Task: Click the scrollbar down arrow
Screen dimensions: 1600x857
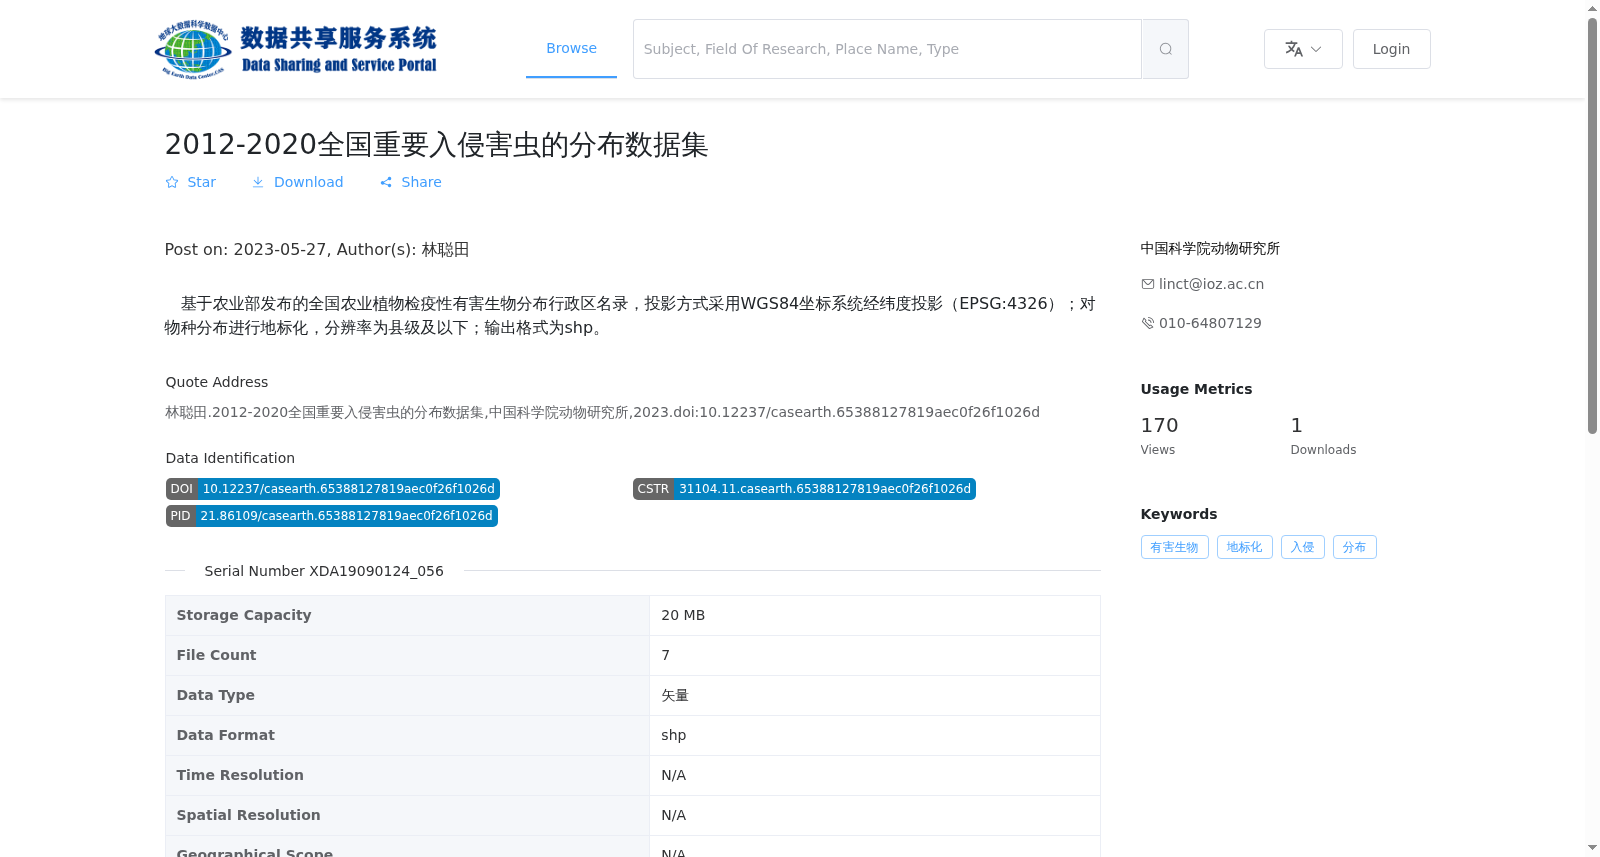Action: [x=1593, y=848]
